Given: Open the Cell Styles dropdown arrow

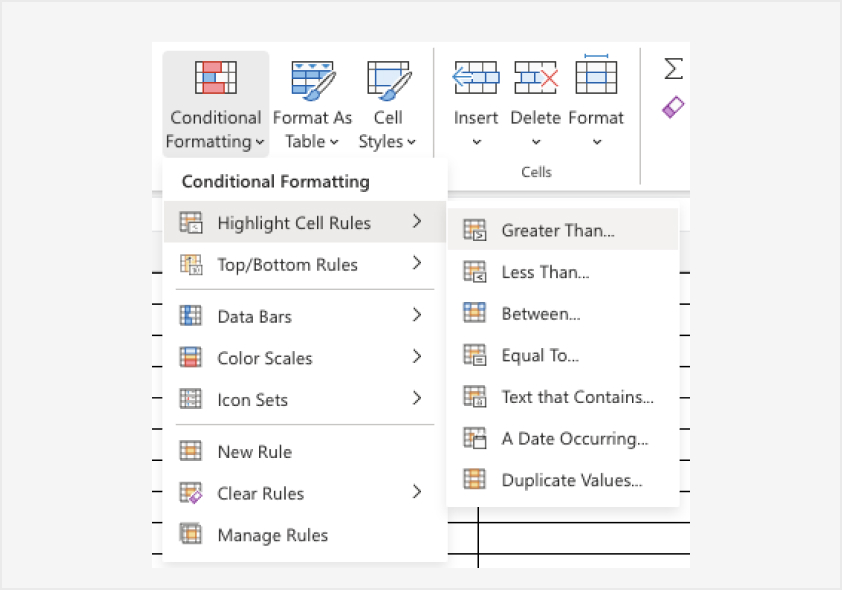Looking at the screenshot, I should [x=411, y=142].
